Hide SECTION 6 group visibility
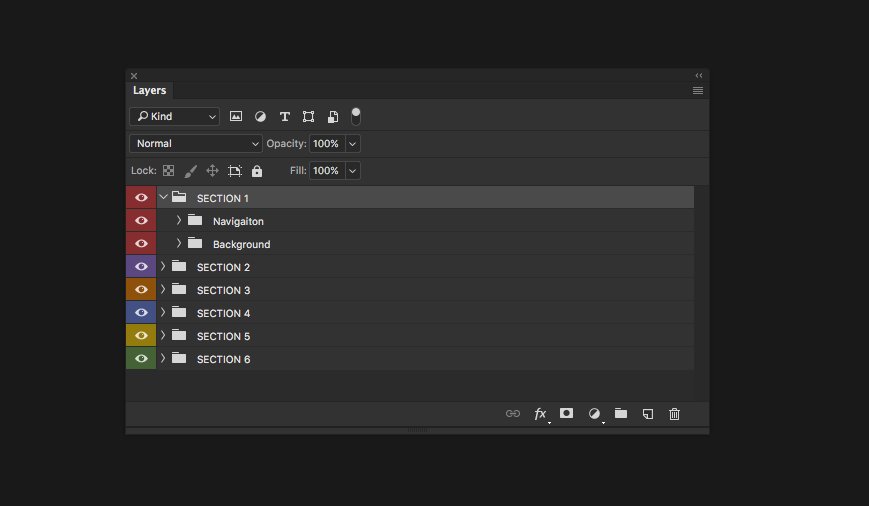Image resolution: width=869 pixels, height=506 pixels. pyautogui.click(x=141, y=359)
